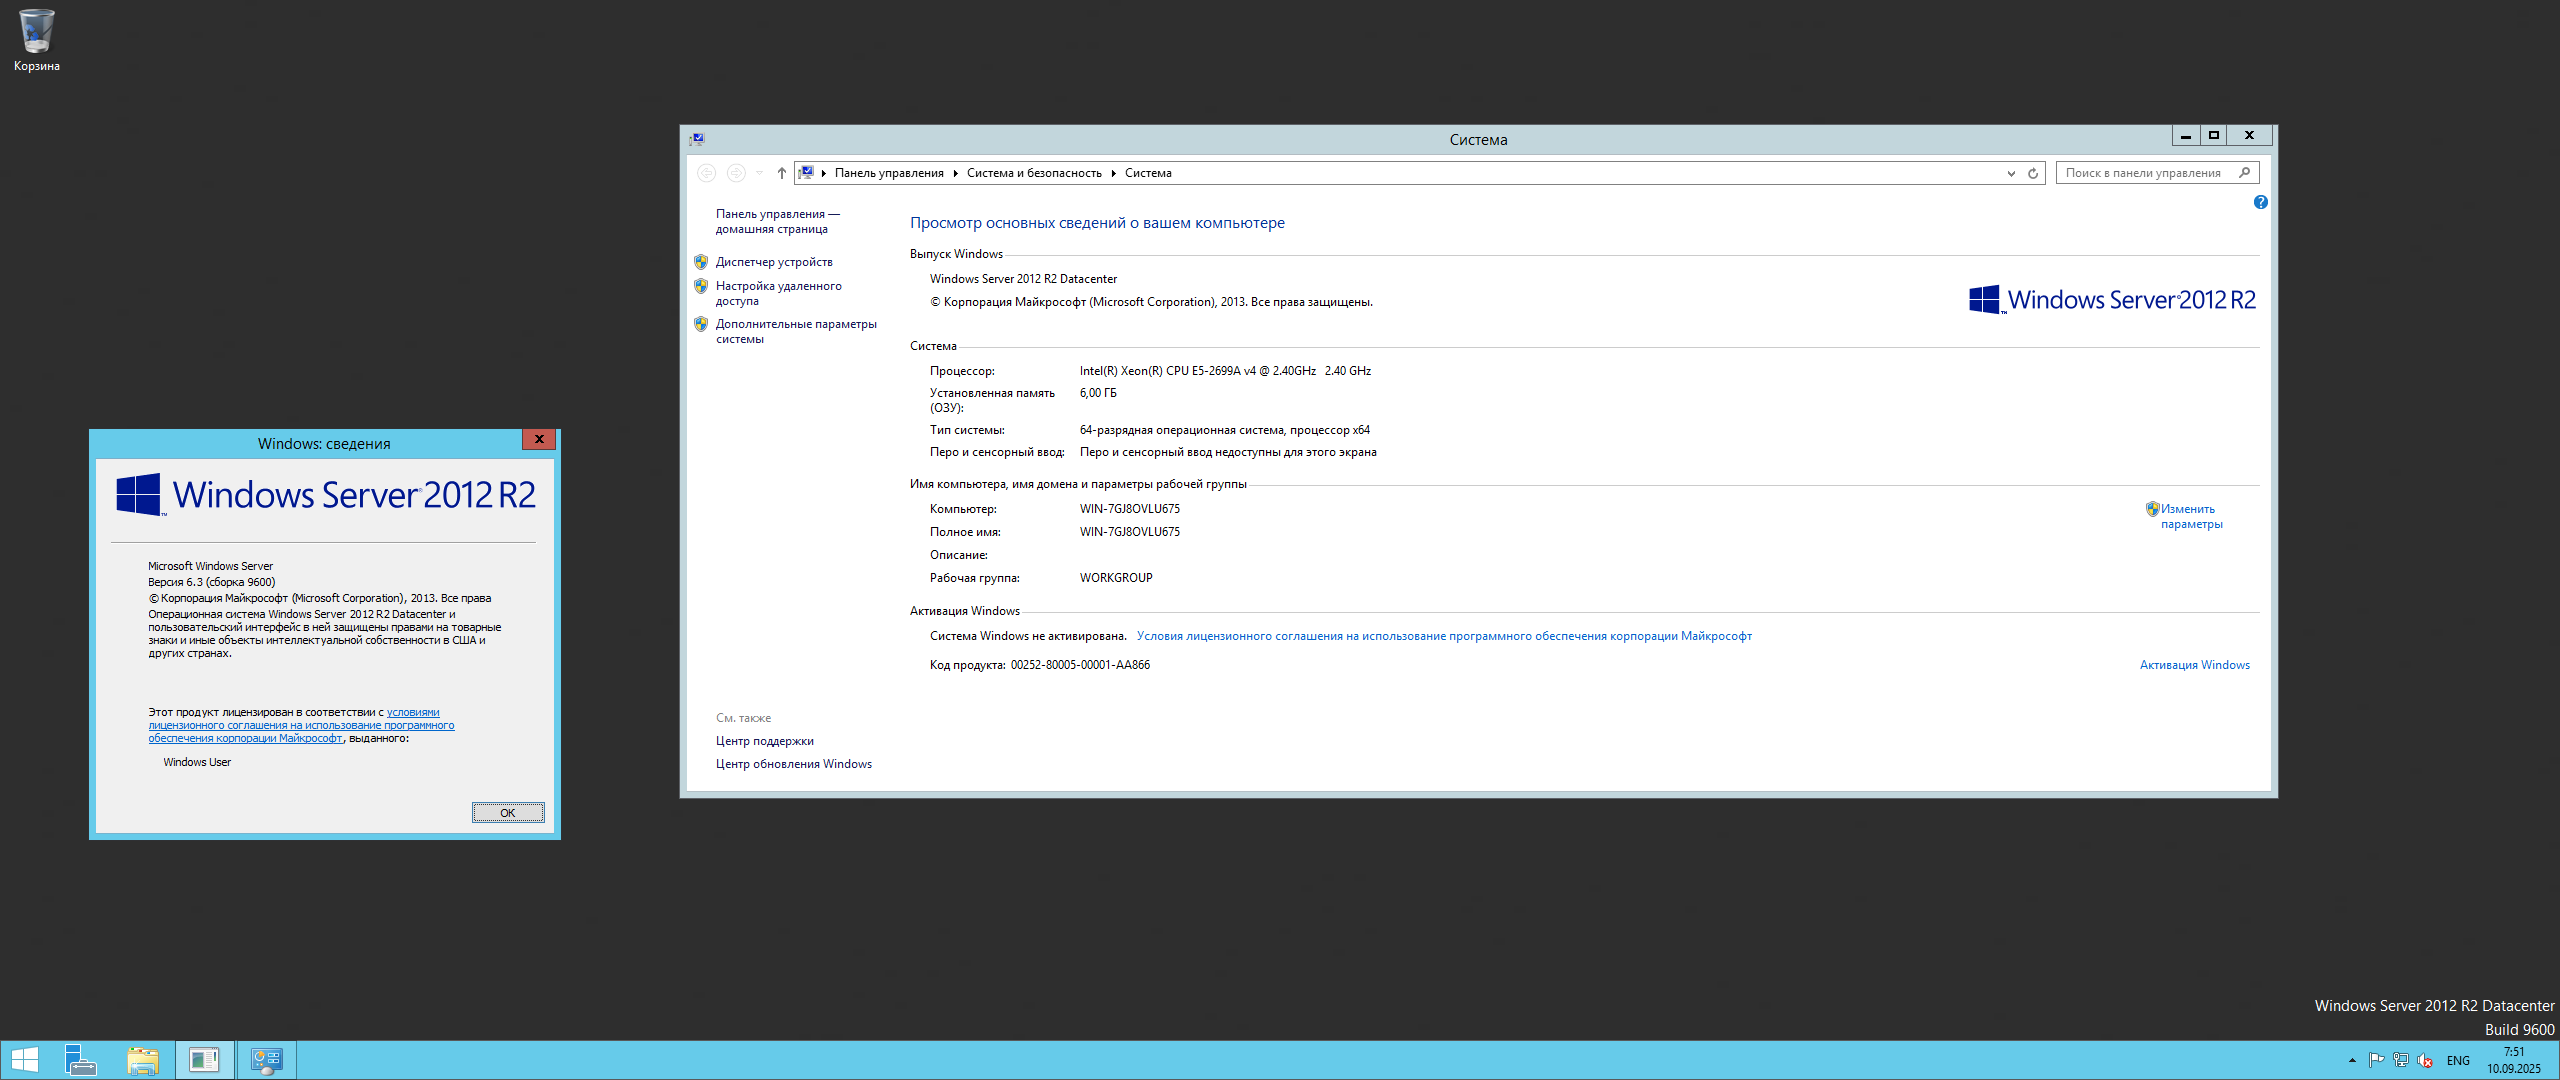This screenshot has height=1080, width=2560.
Task: Navigate to Система и безопасность breadcrumb
Action: click(x=1034, y=173)
